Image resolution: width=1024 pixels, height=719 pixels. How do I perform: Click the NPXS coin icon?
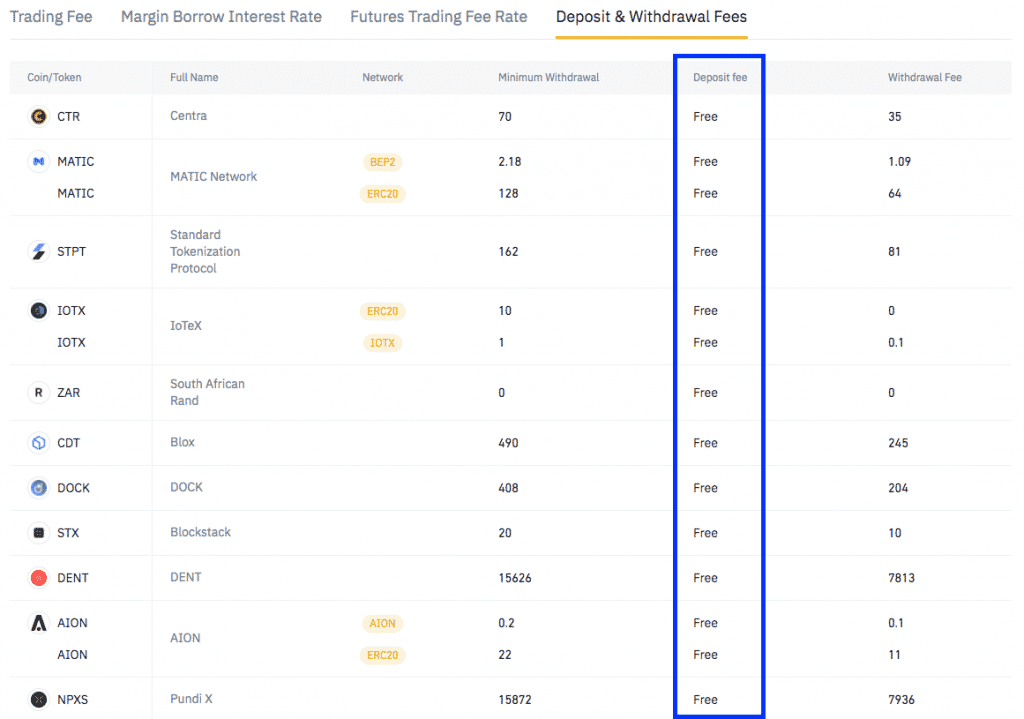tap(39, 699)
